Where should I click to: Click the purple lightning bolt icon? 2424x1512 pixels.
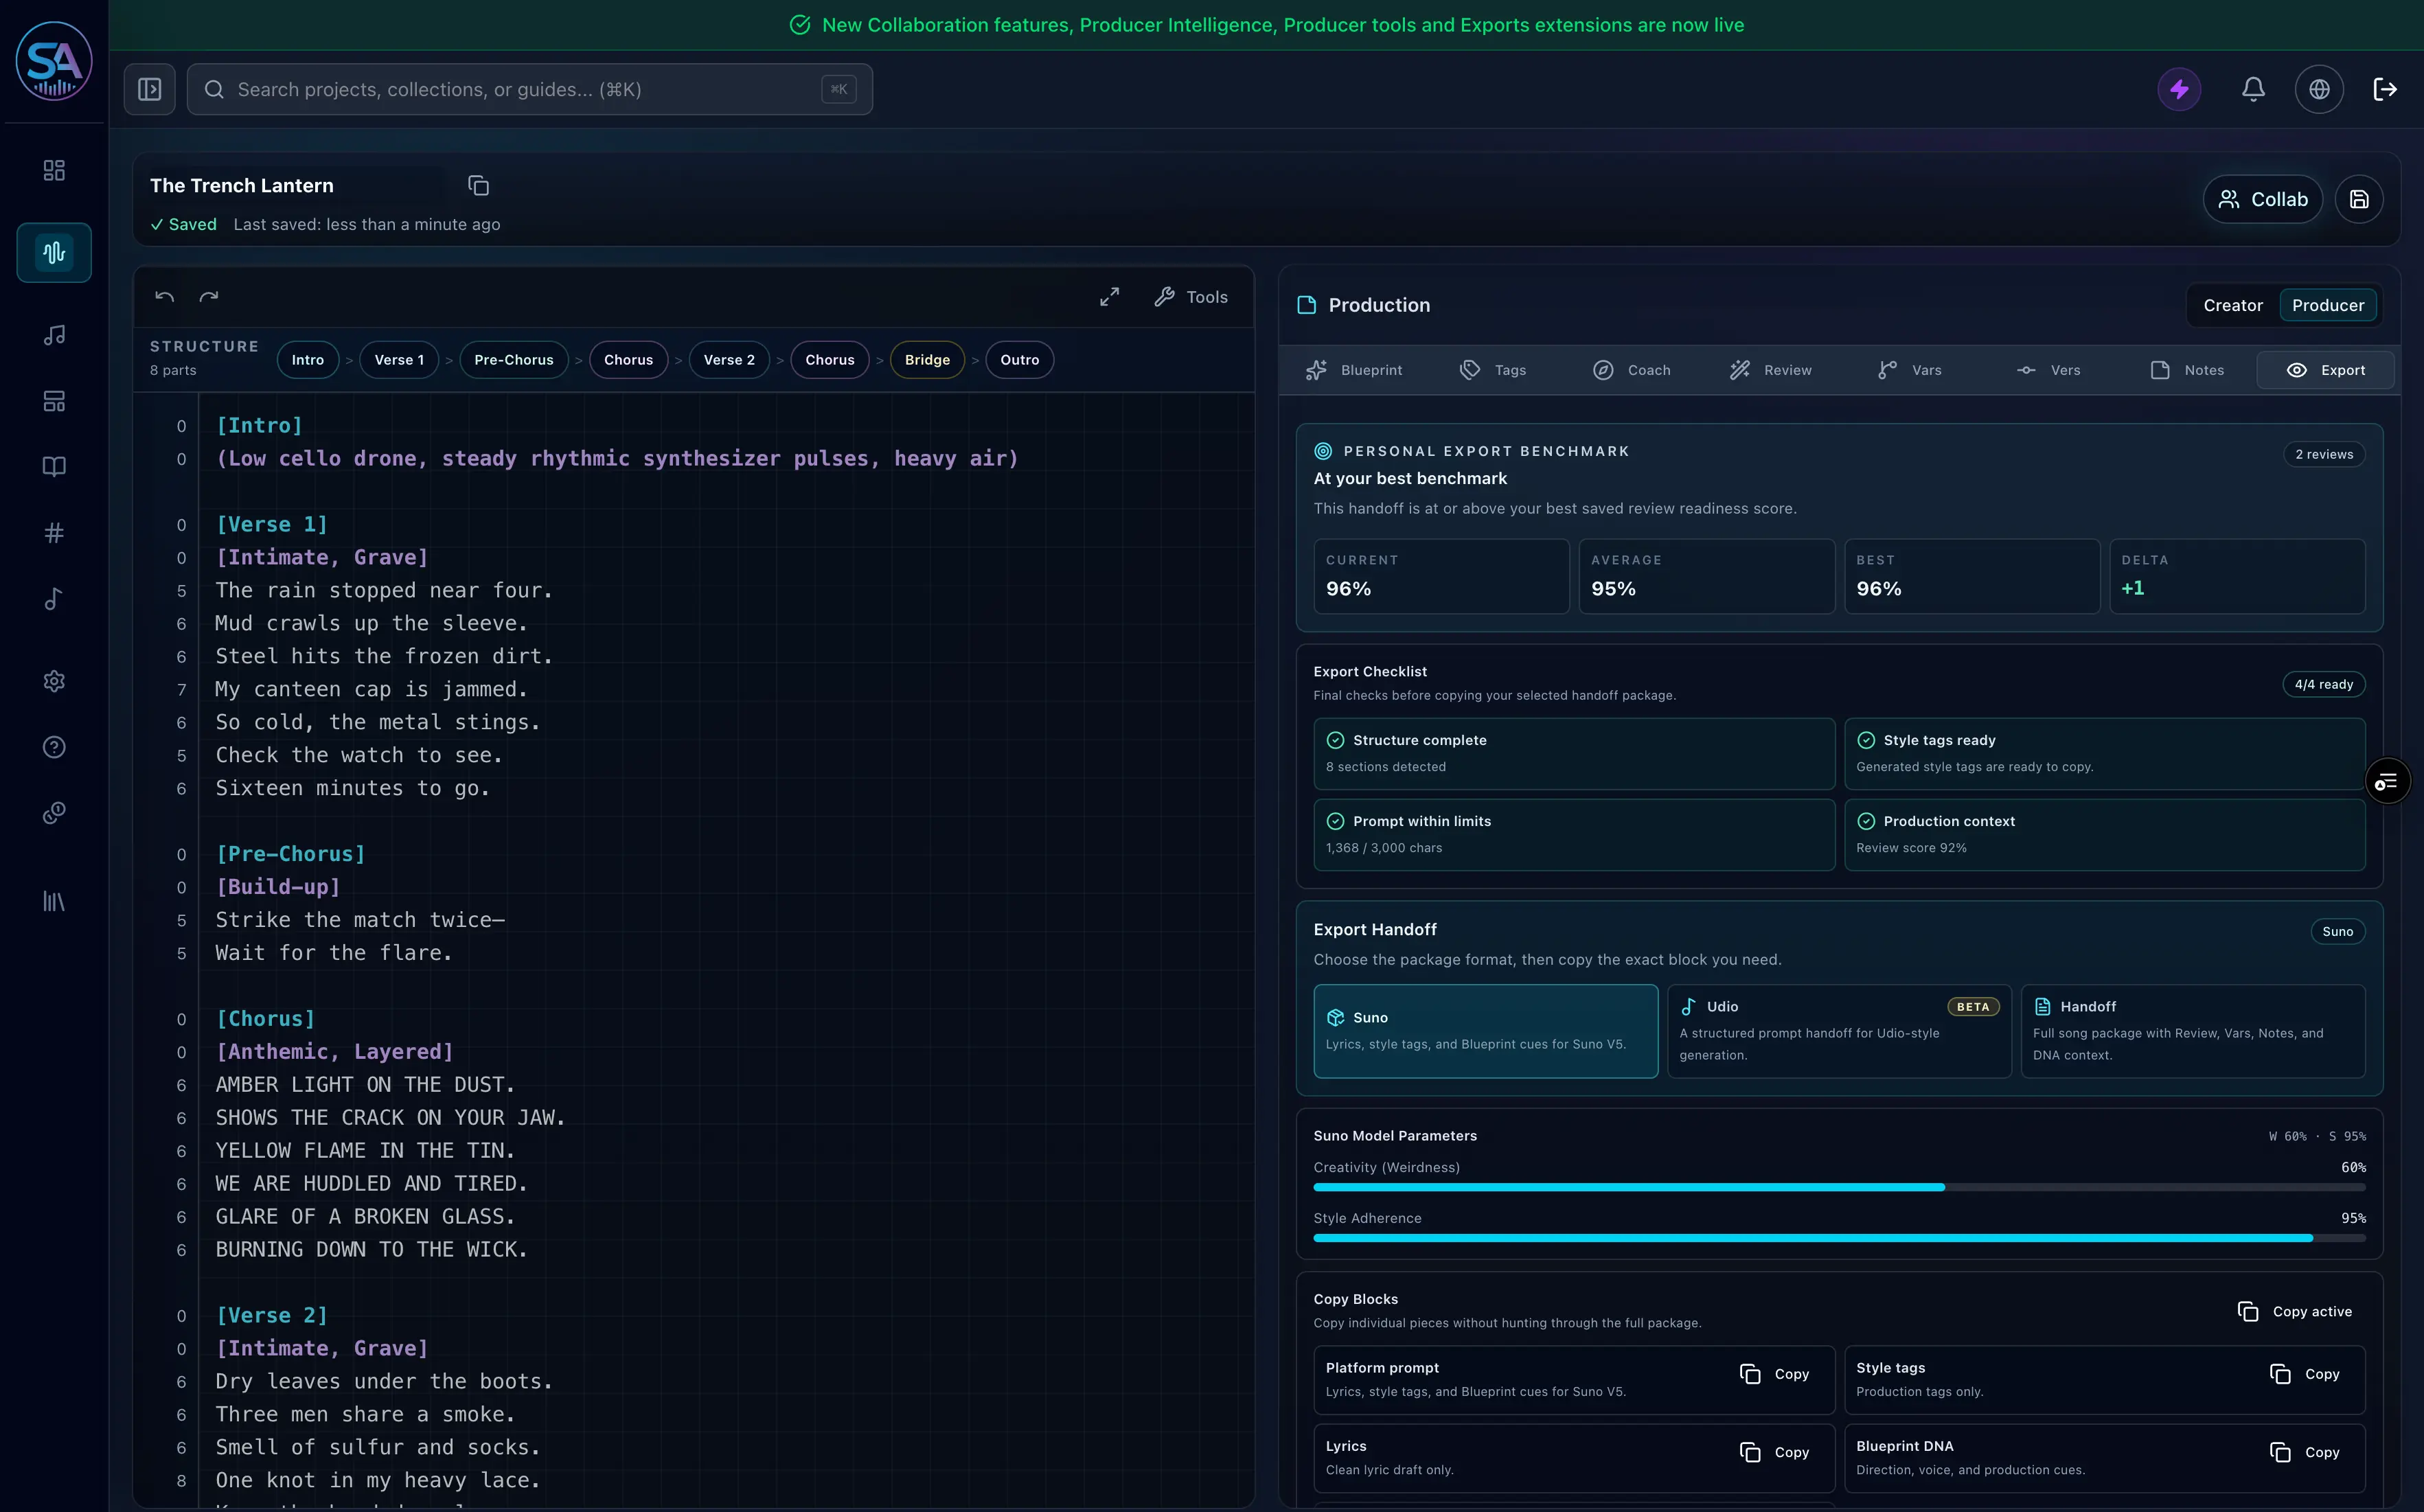tap(2179, 89)
